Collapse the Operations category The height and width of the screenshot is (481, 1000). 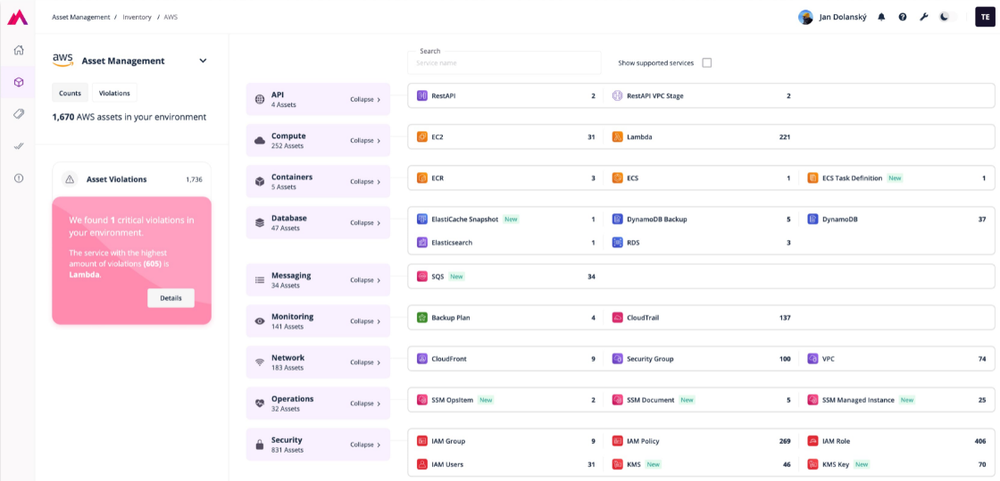coord(365,403)
